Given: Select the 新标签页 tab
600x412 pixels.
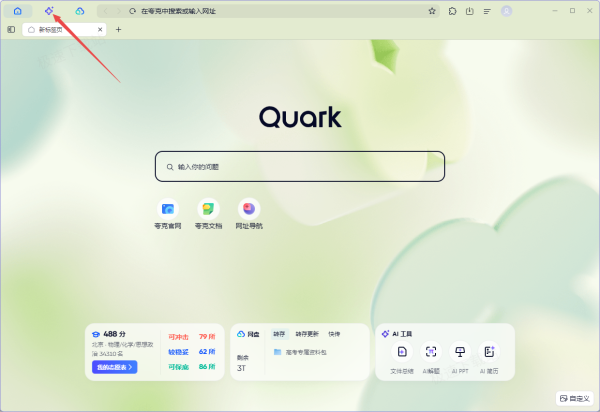Looking at the screenshot, I should (64, 29).
